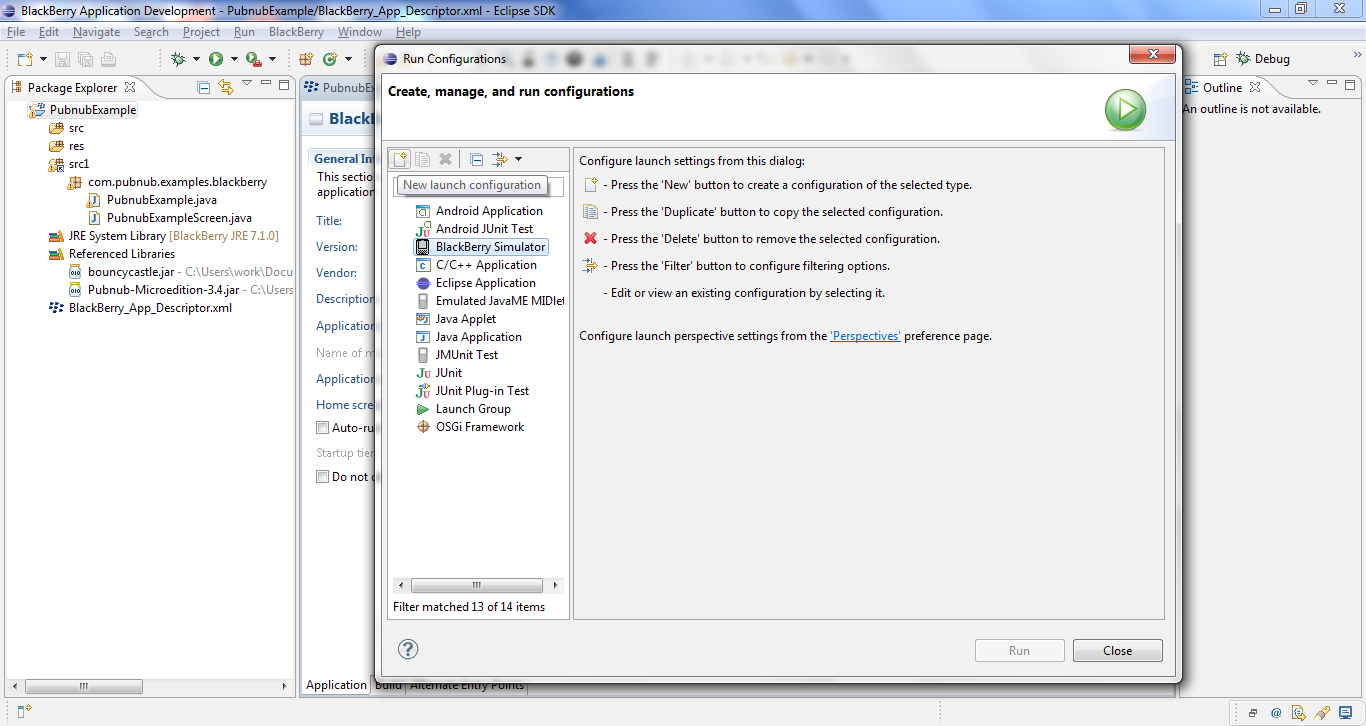1366x726 pixels.
Task: Open the Debug button dropdown arrow
Action: 196,59
